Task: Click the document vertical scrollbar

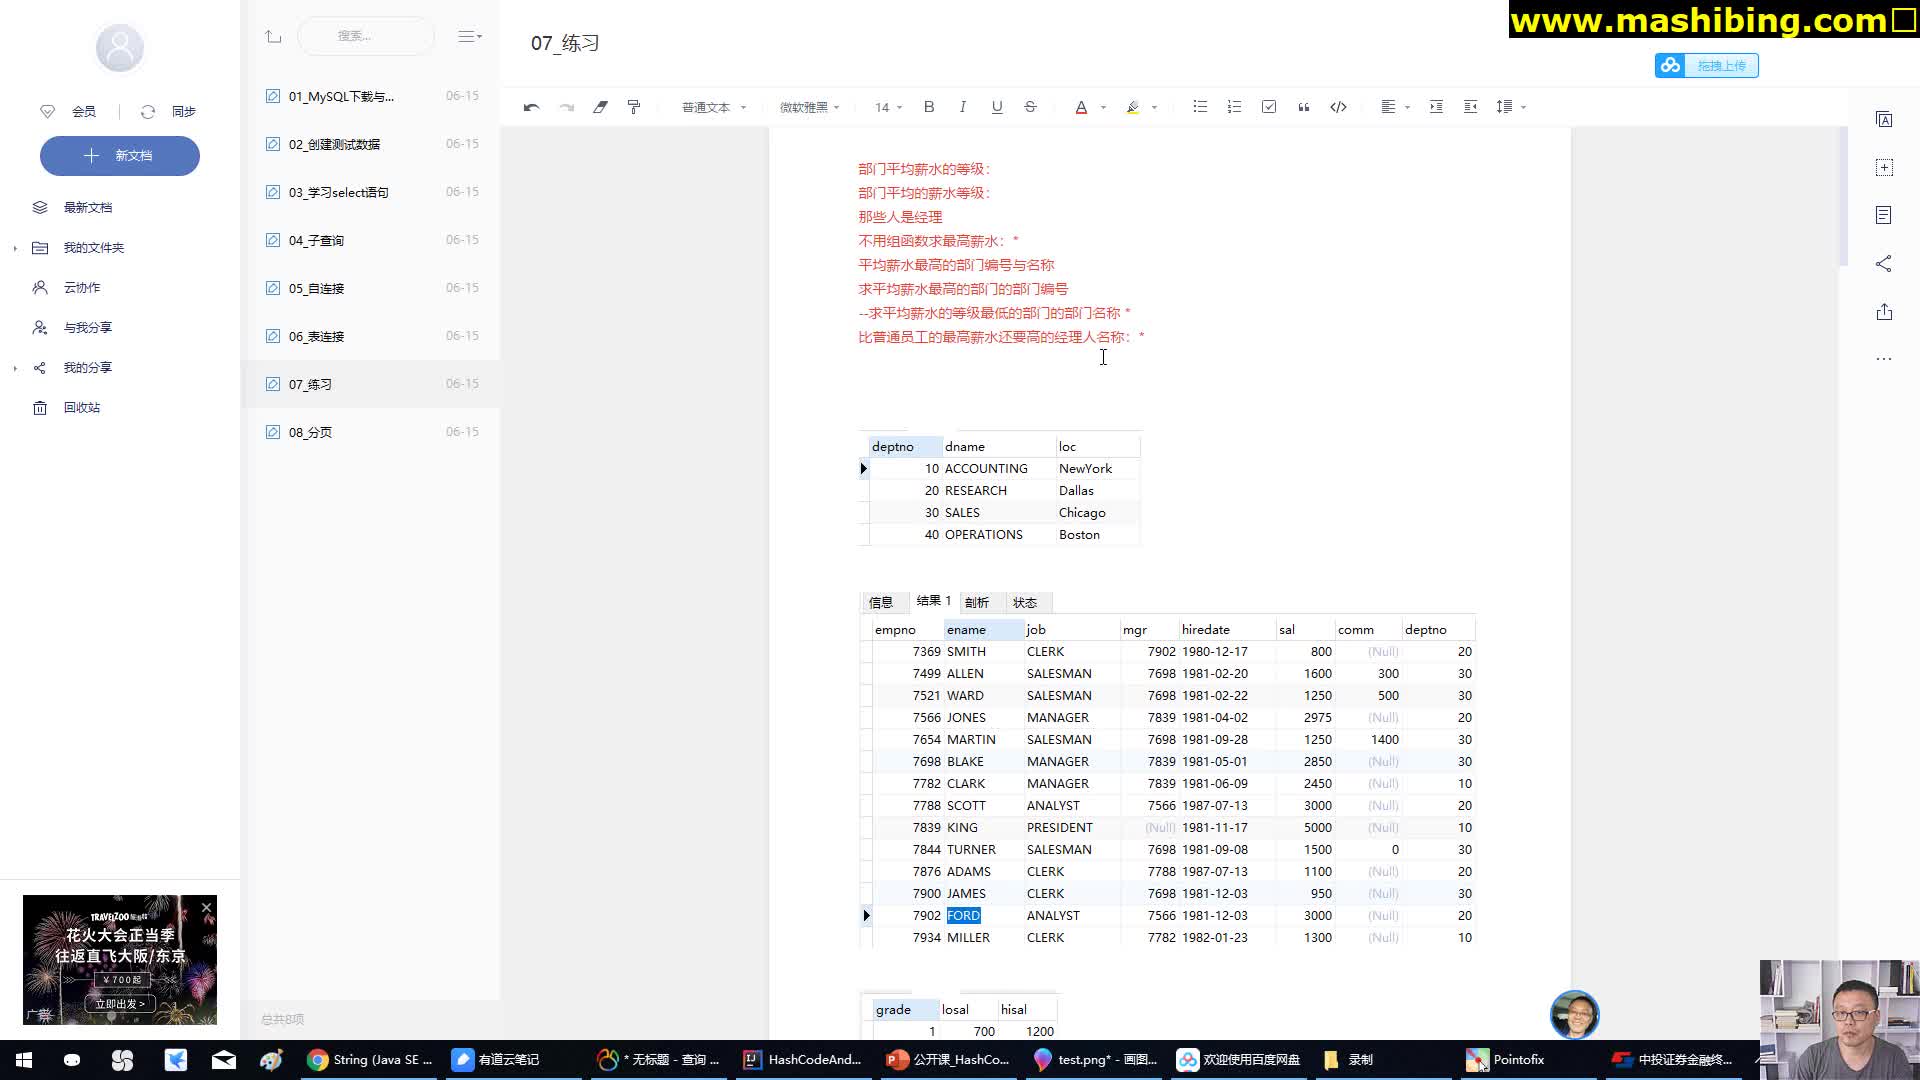Action: tap(1843, 197)
